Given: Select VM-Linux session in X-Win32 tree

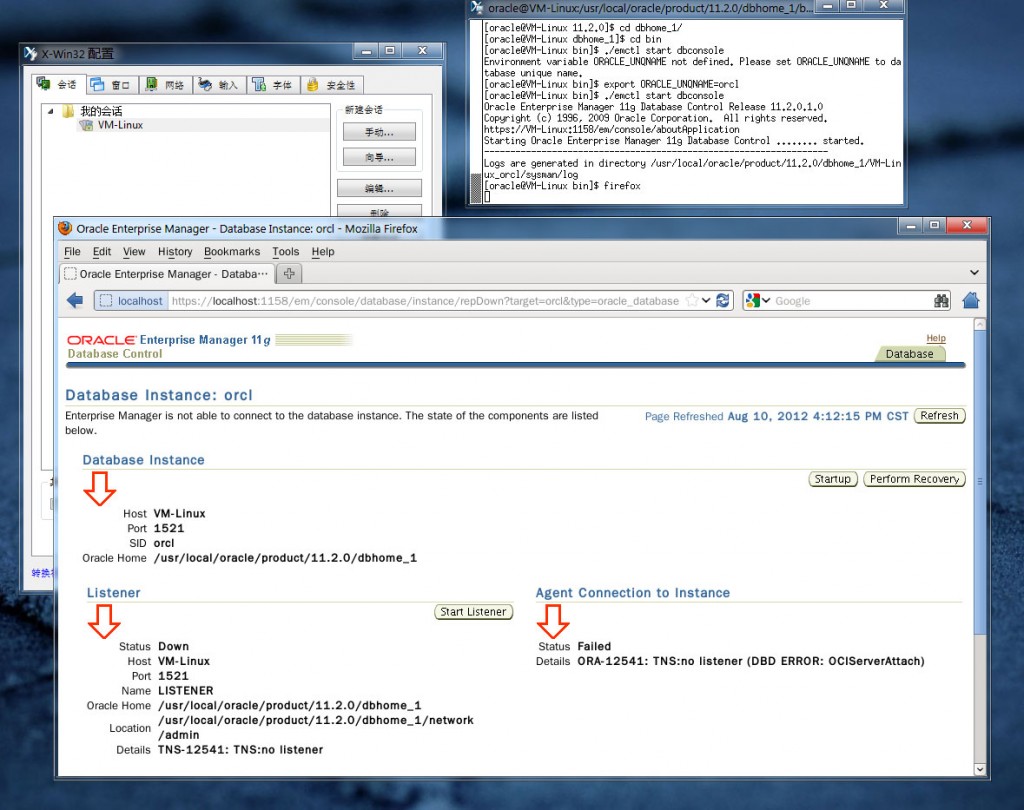Looking at the screenshot, I should click(x=120, y=125).
